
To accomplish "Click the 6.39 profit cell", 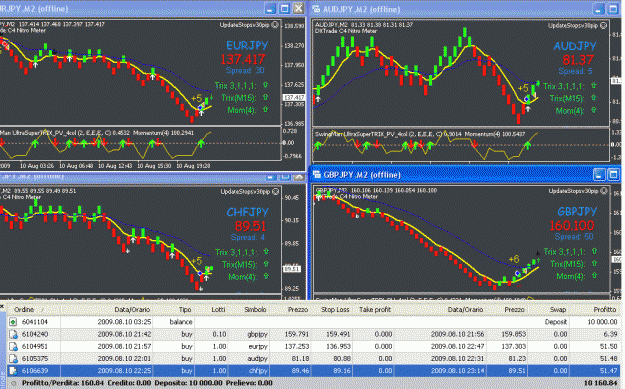I will point(611,334).
